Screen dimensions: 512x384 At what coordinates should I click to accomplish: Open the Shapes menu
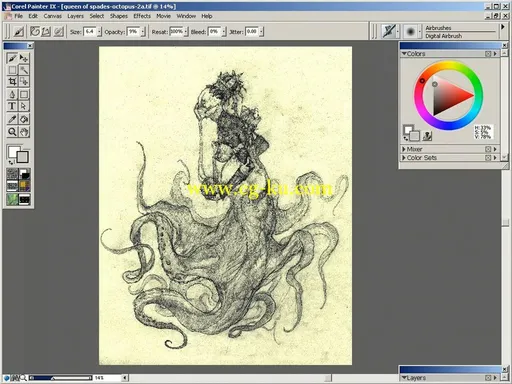click(x=119, y=16)
